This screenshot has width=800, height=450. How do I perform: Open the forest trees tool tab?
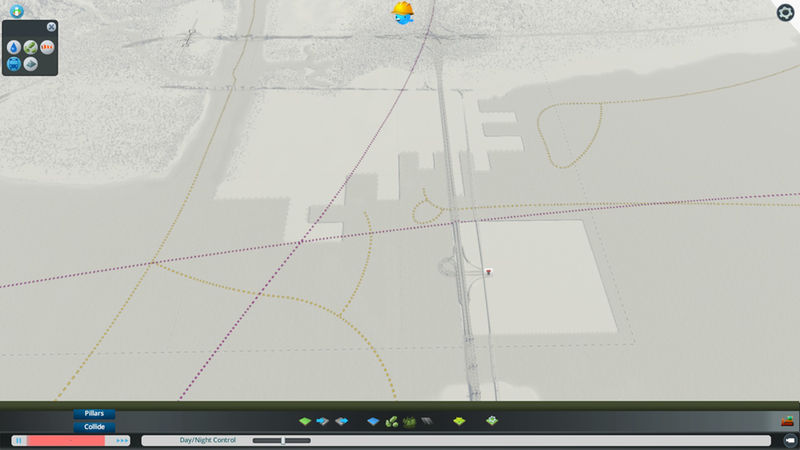tap(409, 422)
